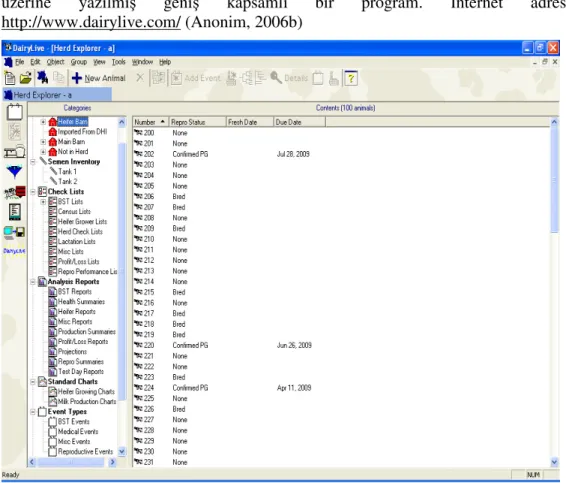Sort by the Repro Status column header
566x483 pixels.
tap(198, 122)
